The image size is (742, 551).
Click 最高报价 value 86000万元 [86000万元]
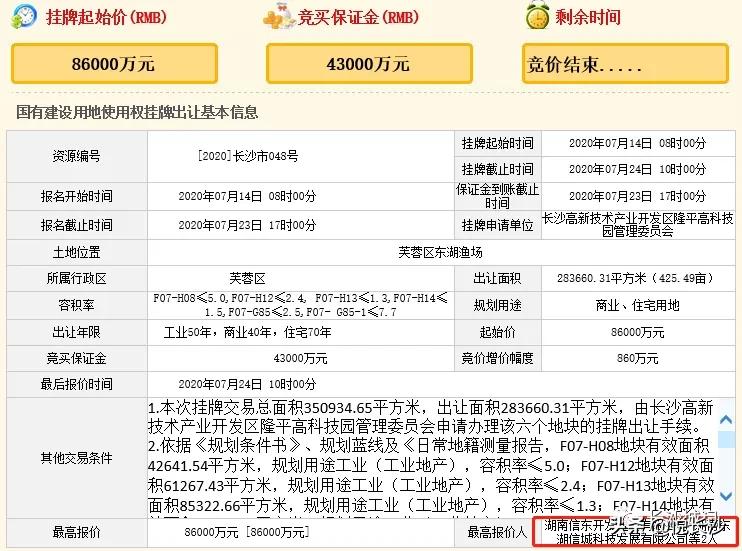(247, 532)
